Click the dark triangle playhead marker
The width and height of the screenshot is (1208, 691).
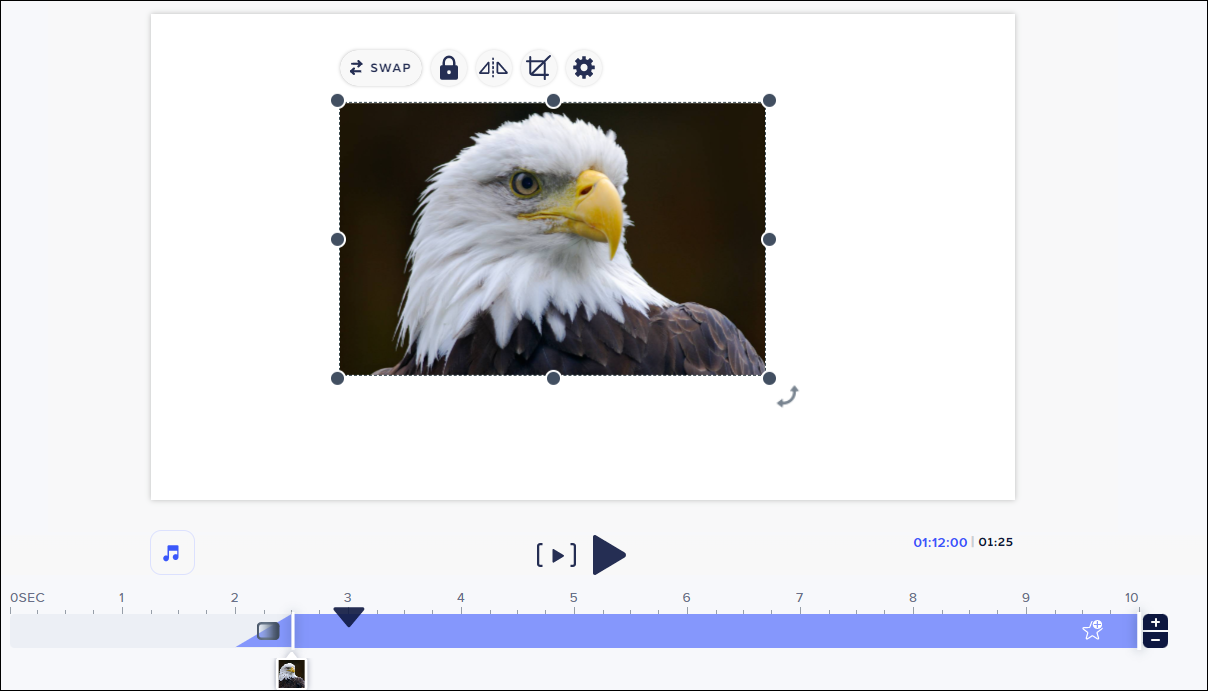point(348,617)
